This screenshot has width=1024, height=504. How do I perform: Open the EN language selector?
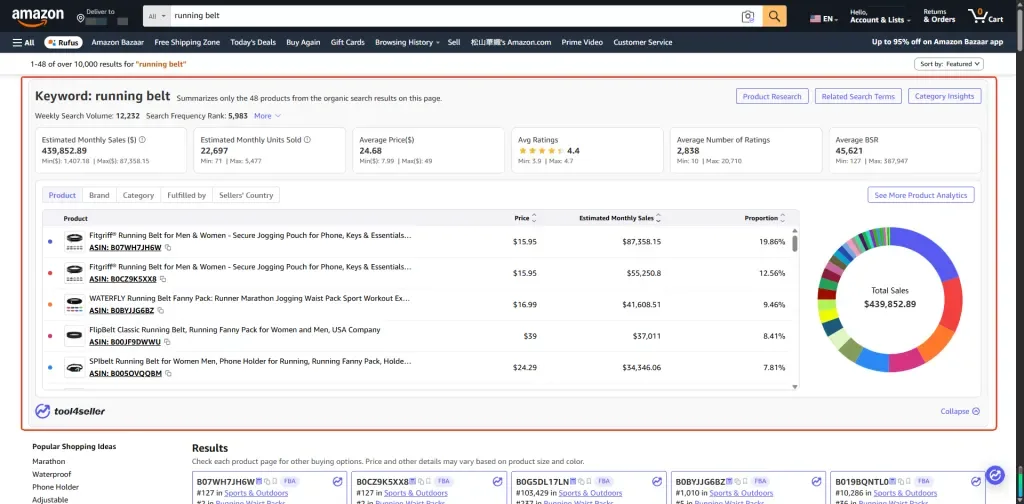(824, 19)
